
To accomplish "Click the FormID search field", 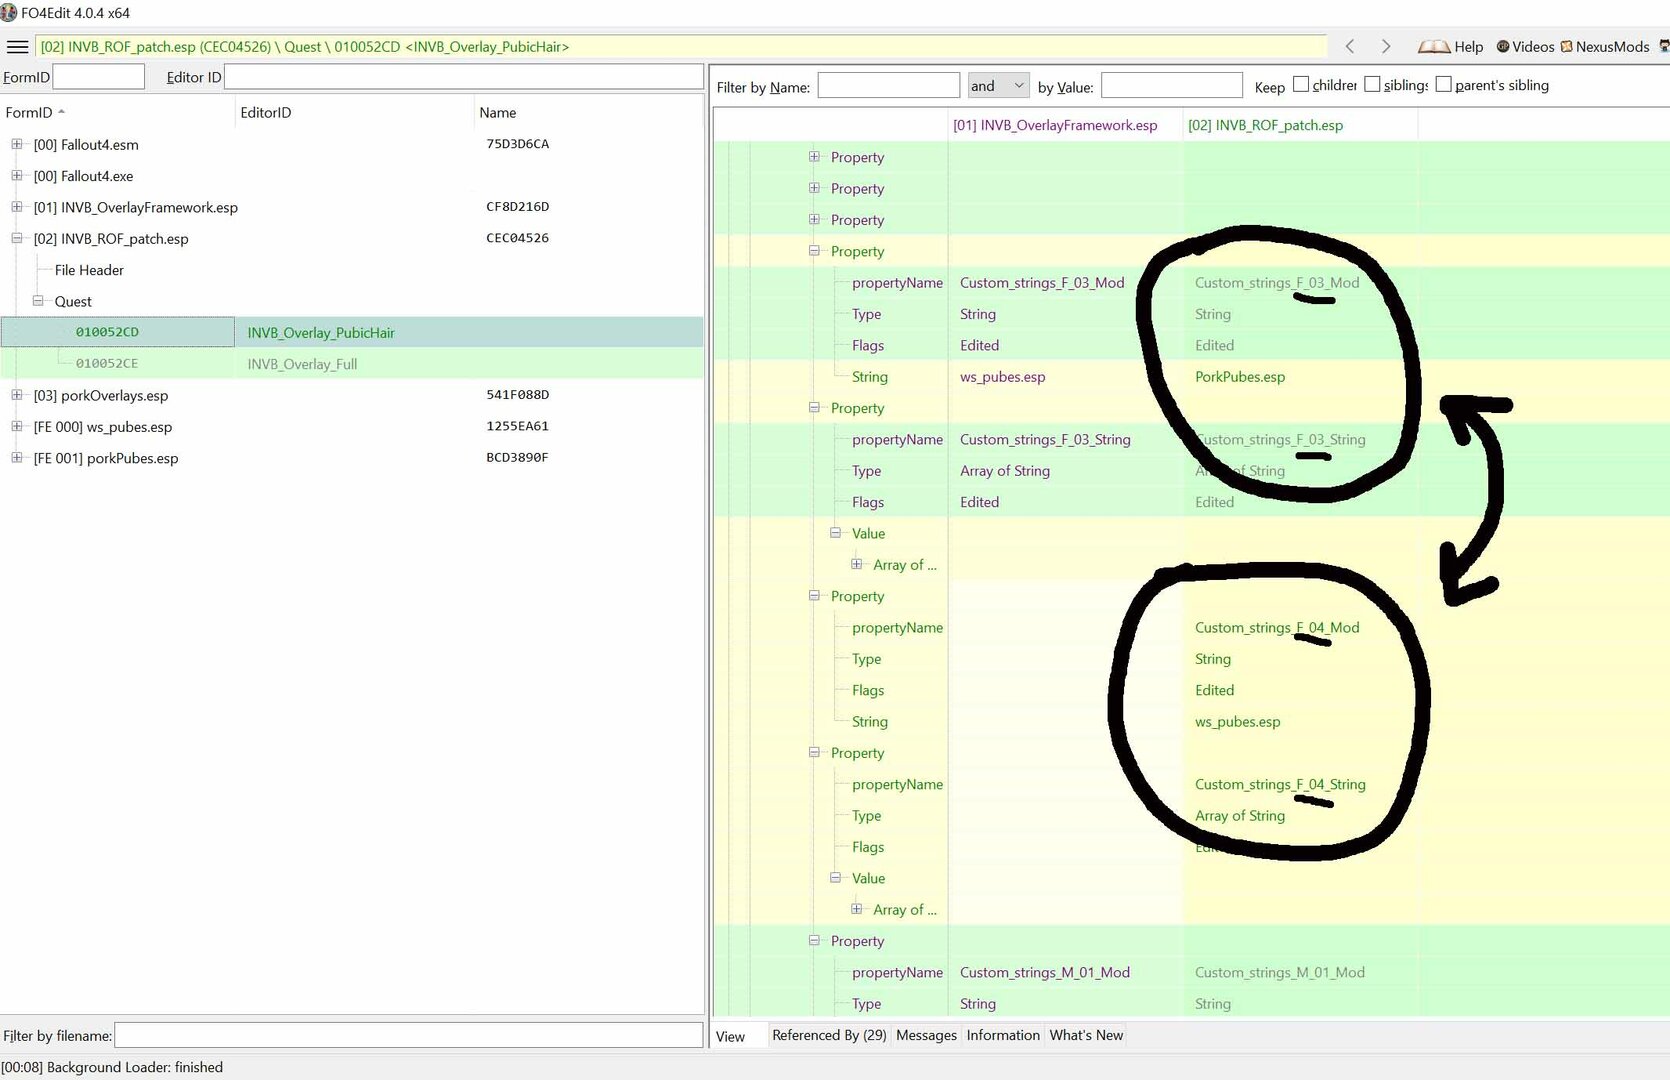I will click(x=98, y=77).
